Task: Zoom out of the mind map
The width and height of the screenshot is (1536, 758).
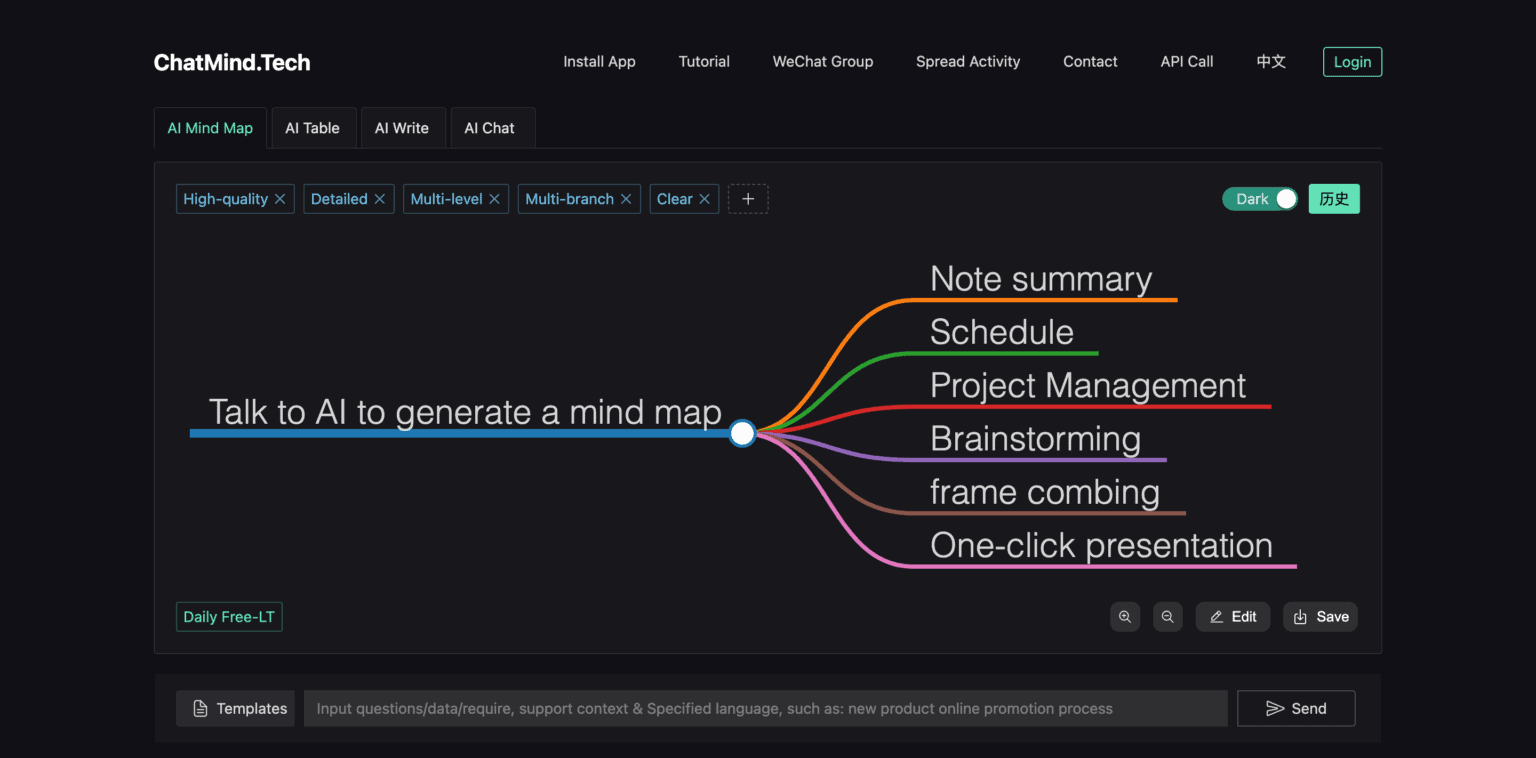Action: (1167, 617)
